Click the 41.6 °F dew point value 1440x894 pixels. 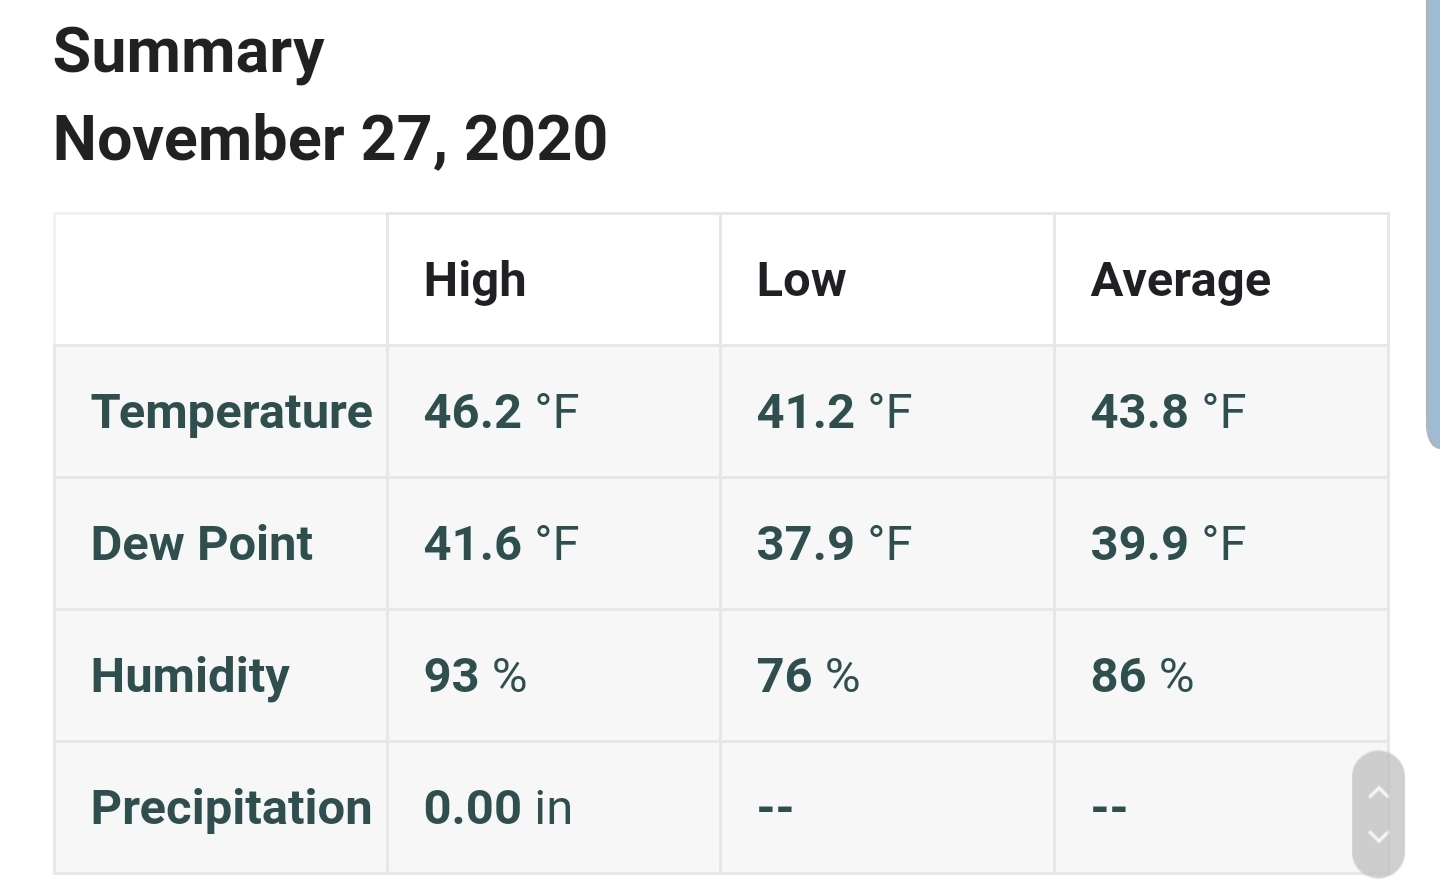(x=501, y=544)
